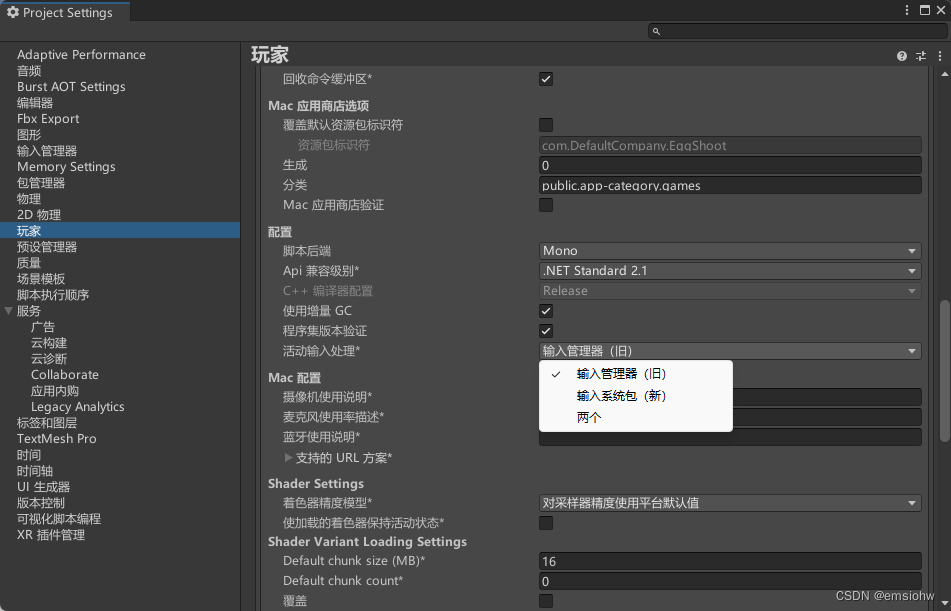Open the 着色器精度模型 dropdown

[730, 503]
